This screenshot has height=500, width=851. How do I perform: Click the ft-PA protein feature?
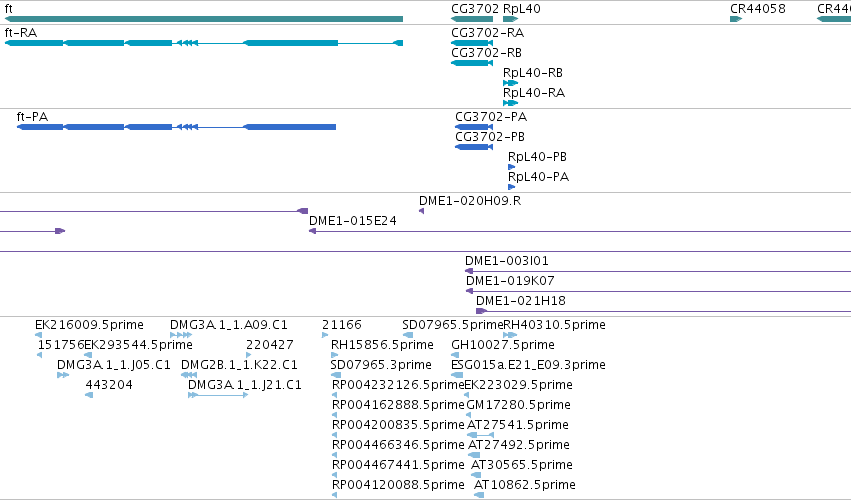click(176, 127)
